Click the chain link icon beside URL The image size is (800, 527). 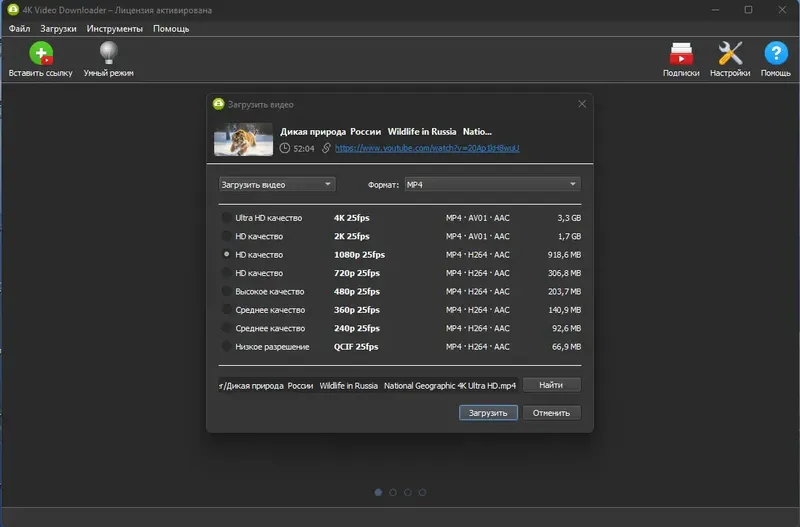pos(326,148)
